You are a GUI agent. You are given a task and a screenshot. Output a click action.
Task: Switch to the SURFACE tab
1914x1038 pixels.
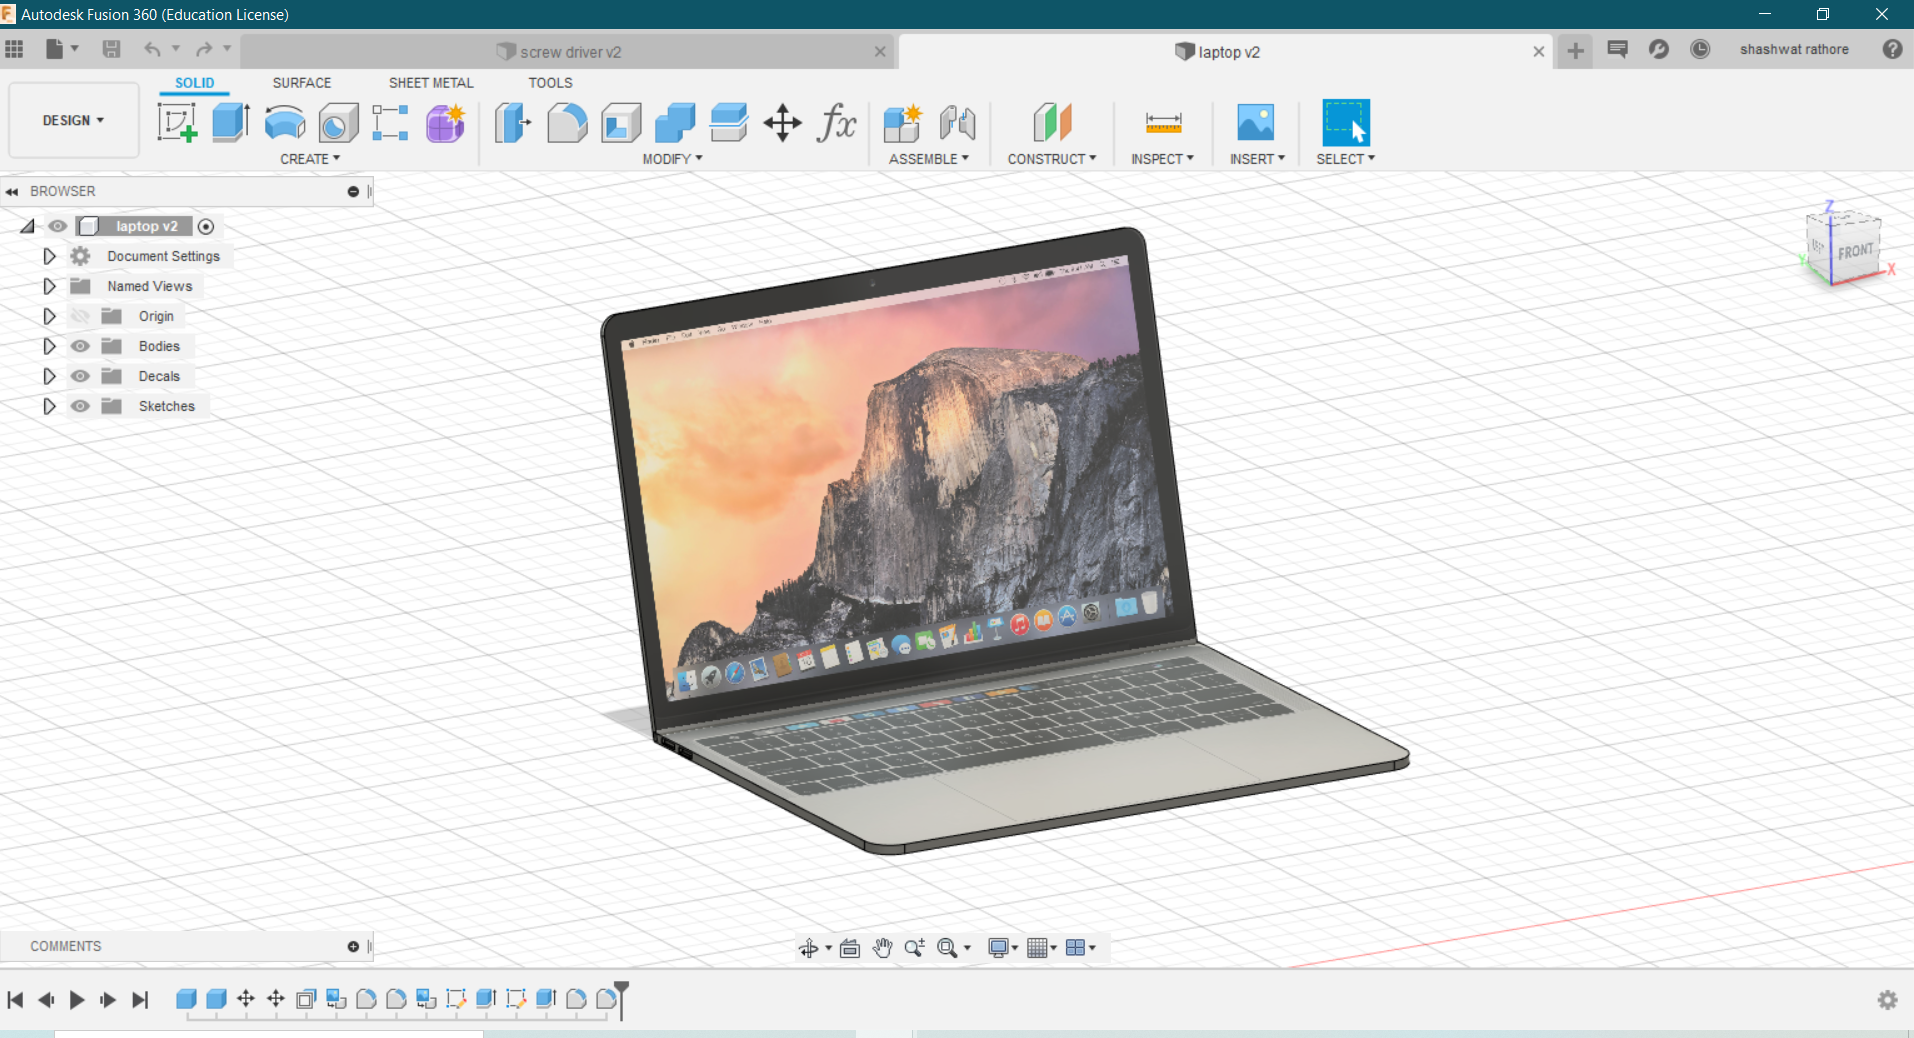tap(302, 83)
